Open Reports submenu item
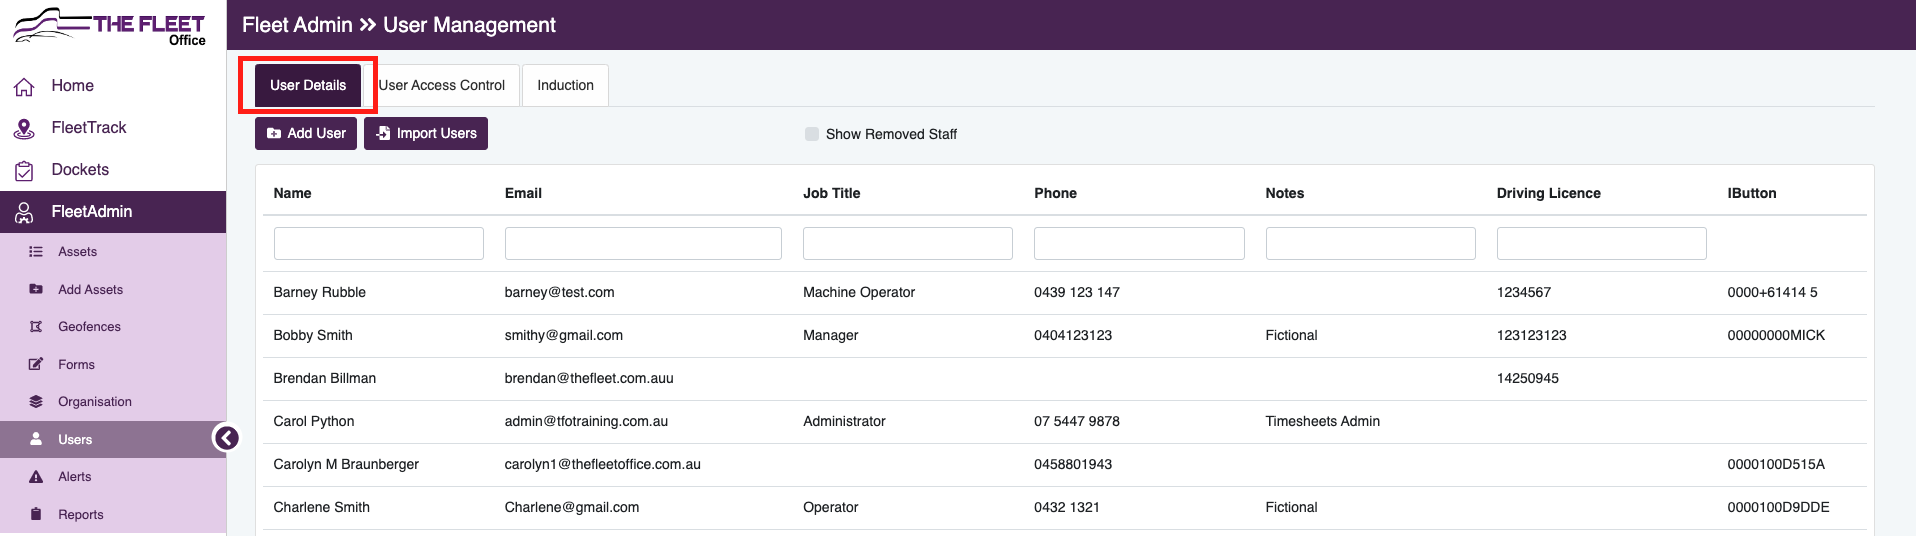 click(113, 515)
